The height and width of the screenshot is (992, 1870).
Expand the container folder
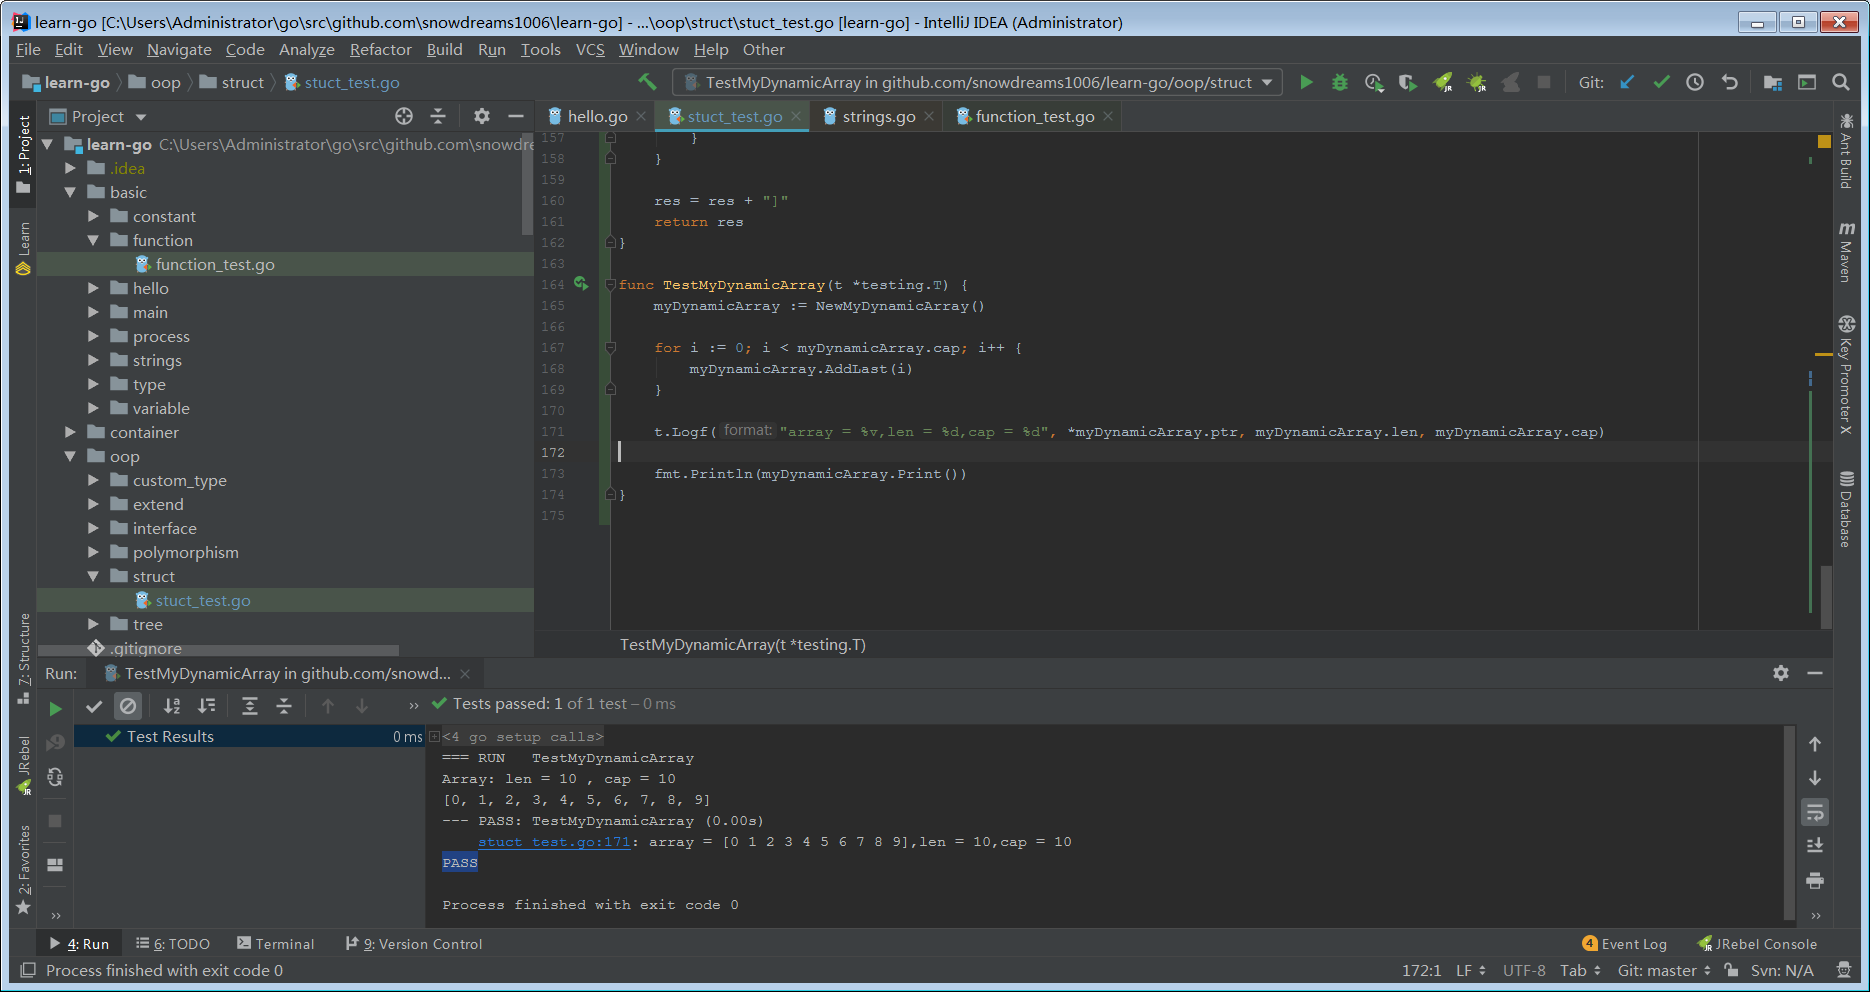click(x=69, y=432)
